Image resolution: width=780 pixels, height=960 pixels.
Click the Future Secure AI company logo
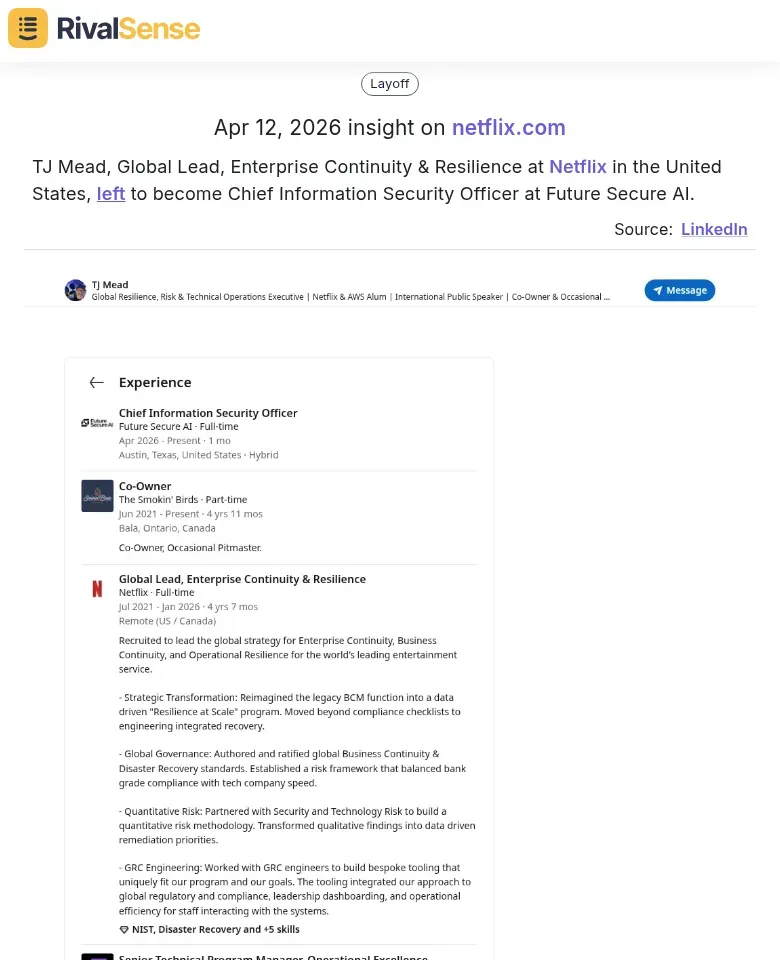(x=96, y=421)
